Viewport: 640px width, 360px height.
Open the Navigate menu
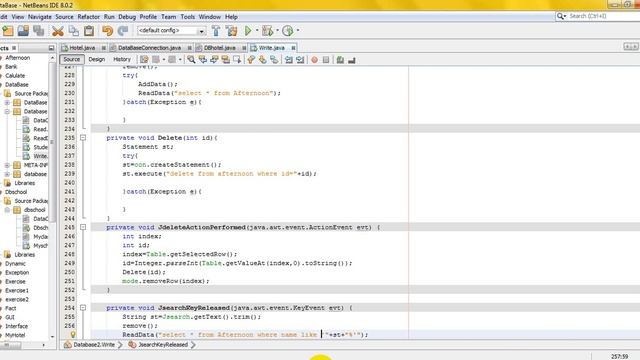click(x=40, y=17)
